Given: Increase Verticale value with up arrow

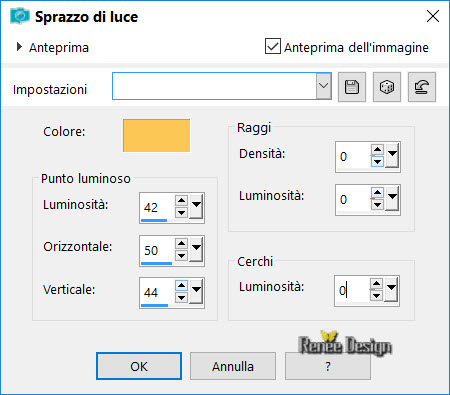Looking at the screenshot, I should pos(181,285).
